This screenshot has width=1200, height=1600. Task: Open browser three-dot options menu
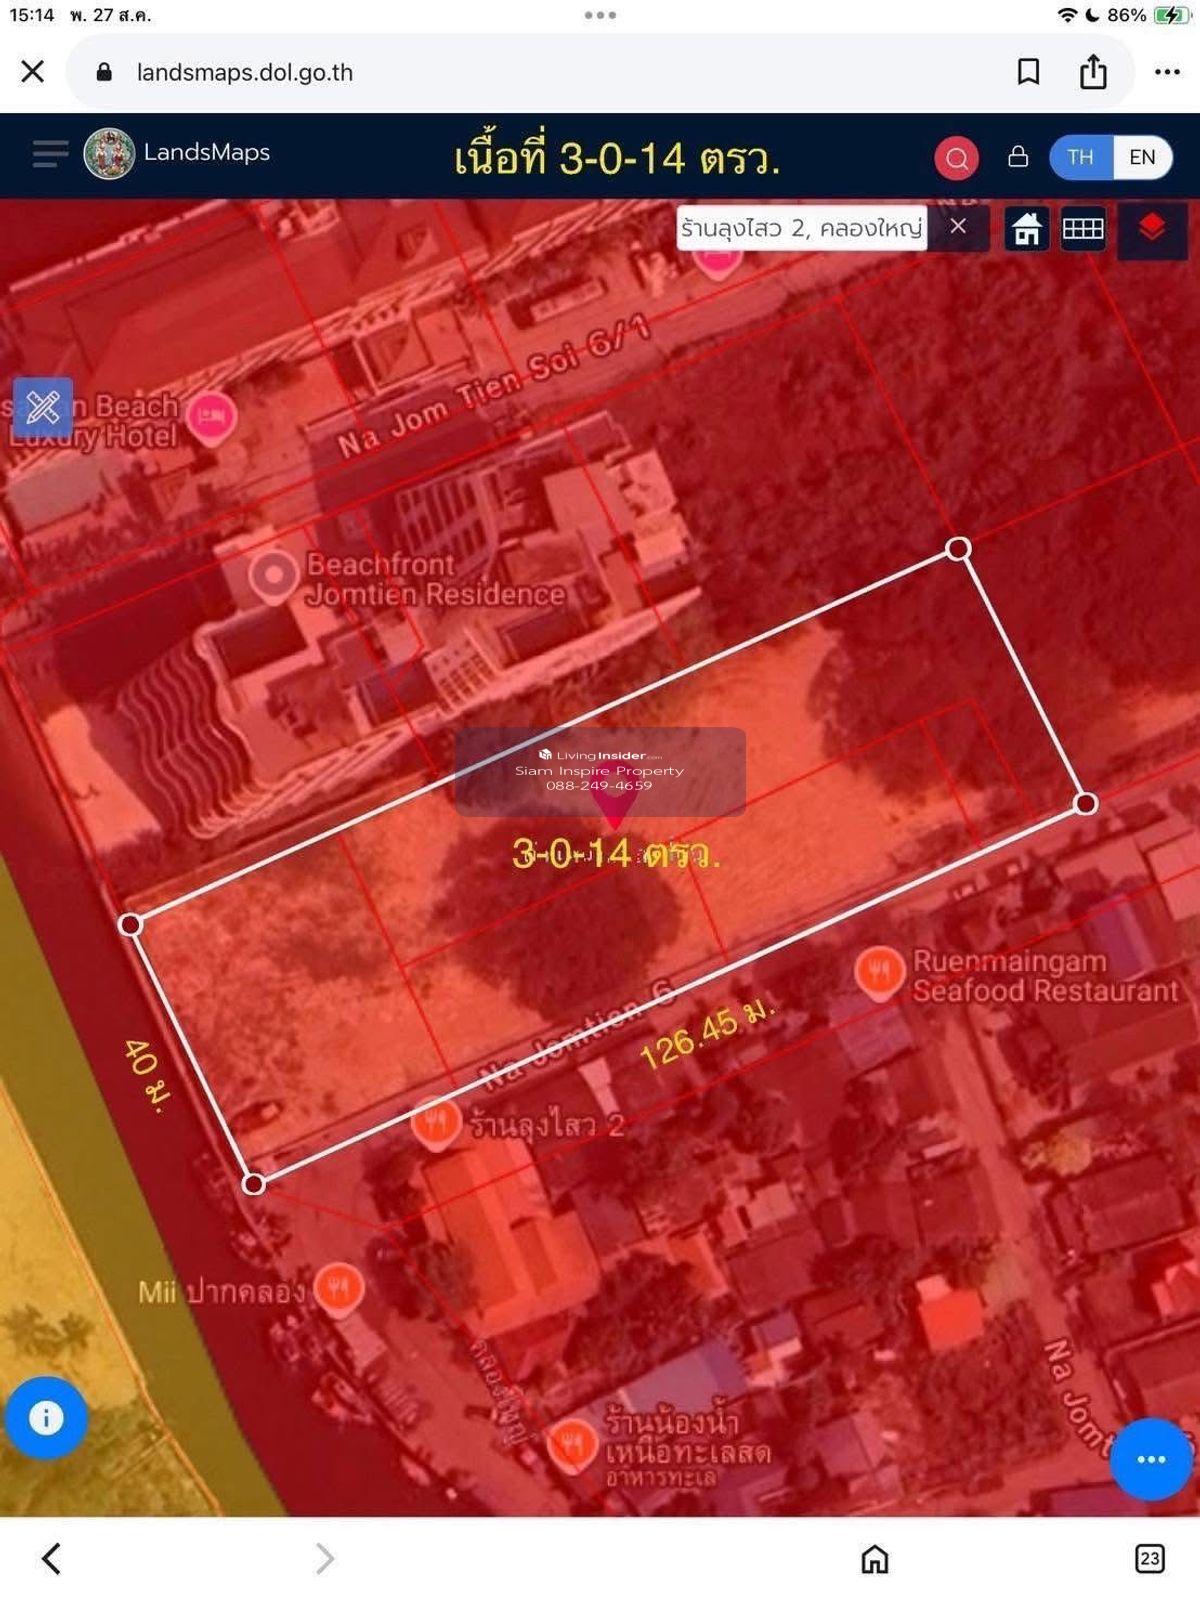pyautogui.click(x=1167, y=72)
